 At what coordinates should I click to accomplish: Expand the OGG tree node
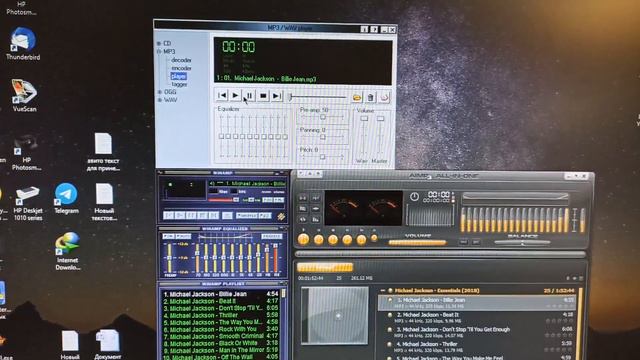coord(160,92)
